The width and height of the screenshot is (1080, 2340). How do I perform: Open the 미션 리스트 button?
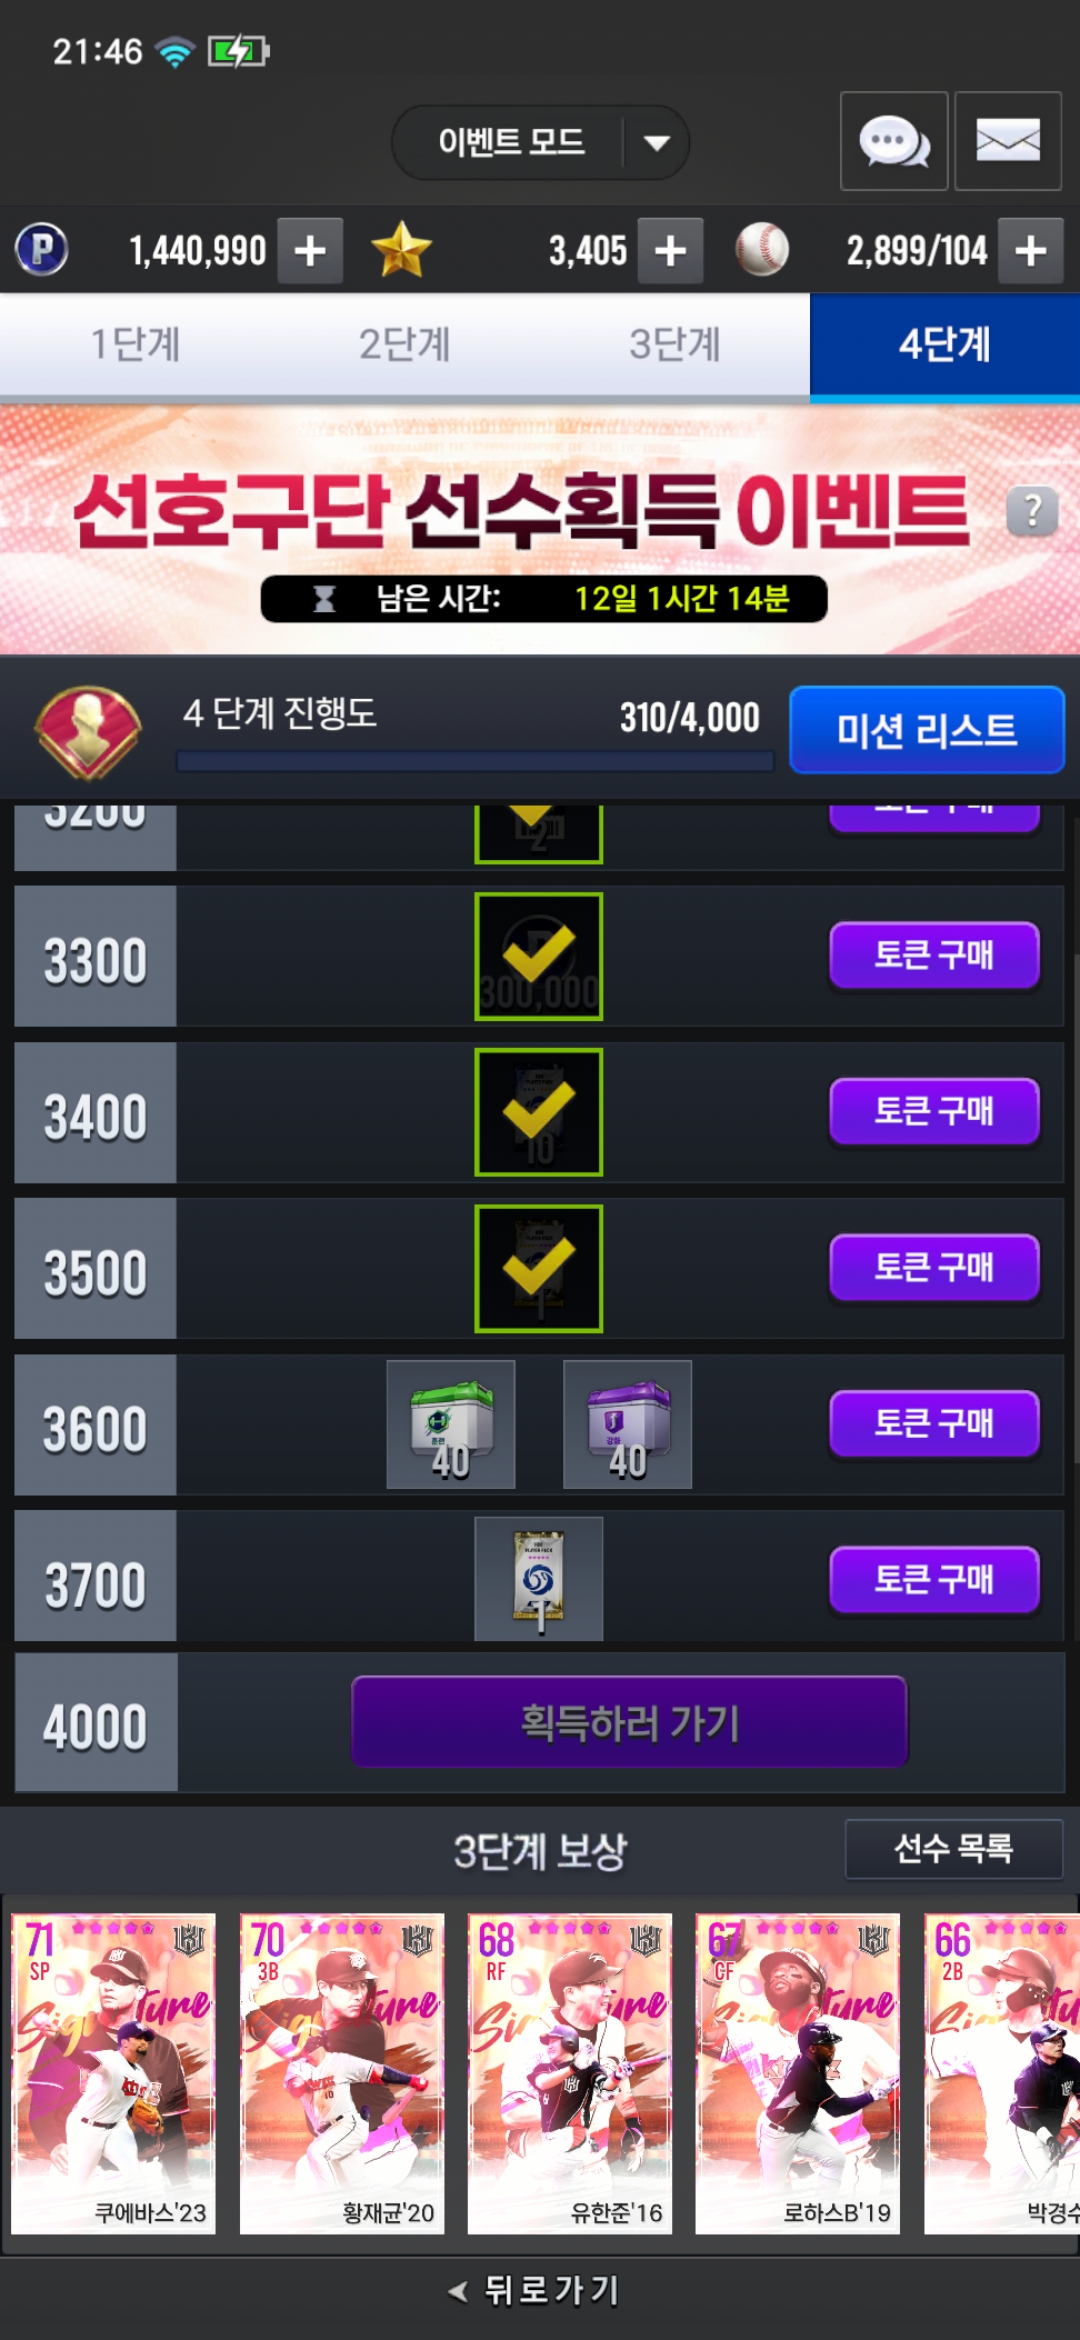[927, 730]
